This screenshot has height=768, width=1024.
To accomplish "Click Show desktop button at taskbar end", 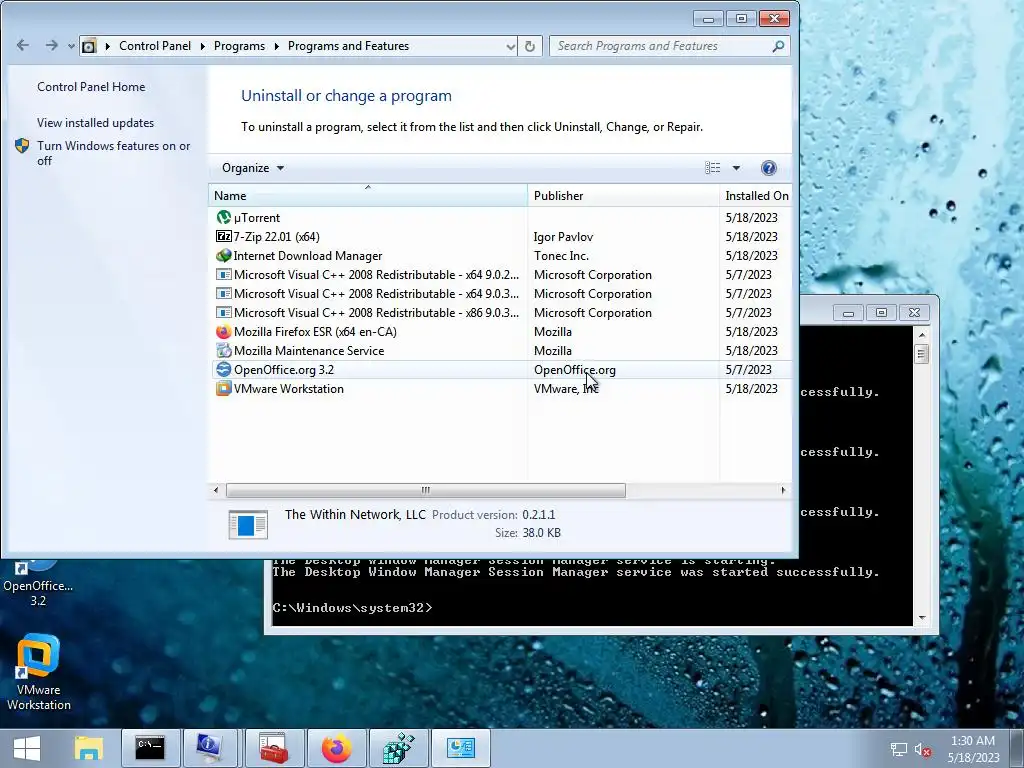I will click(1017, 748).
